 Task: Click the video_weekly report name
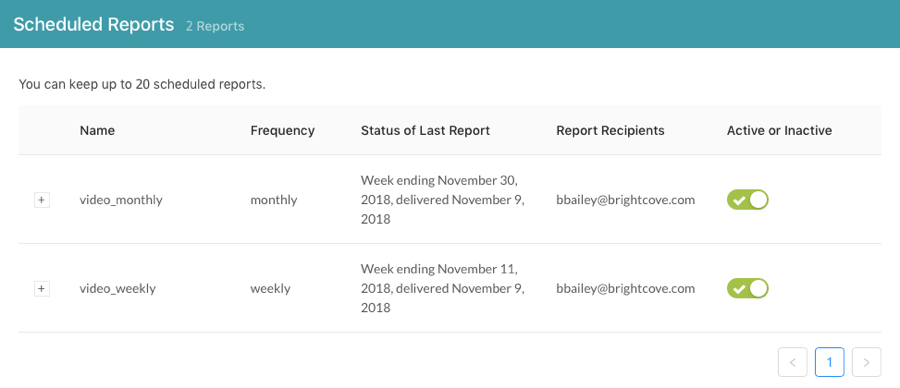coord(118,289)
